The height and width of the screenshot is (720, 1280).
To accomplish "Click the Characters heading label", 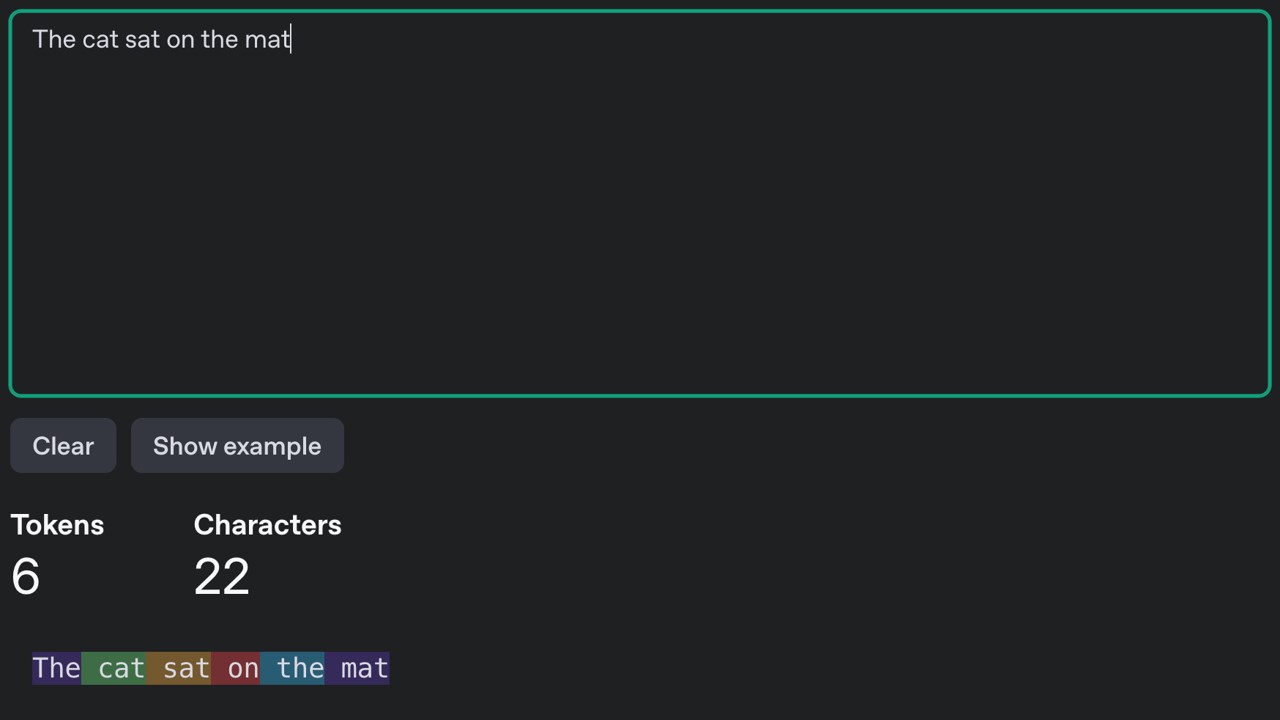I will point(267,525).
